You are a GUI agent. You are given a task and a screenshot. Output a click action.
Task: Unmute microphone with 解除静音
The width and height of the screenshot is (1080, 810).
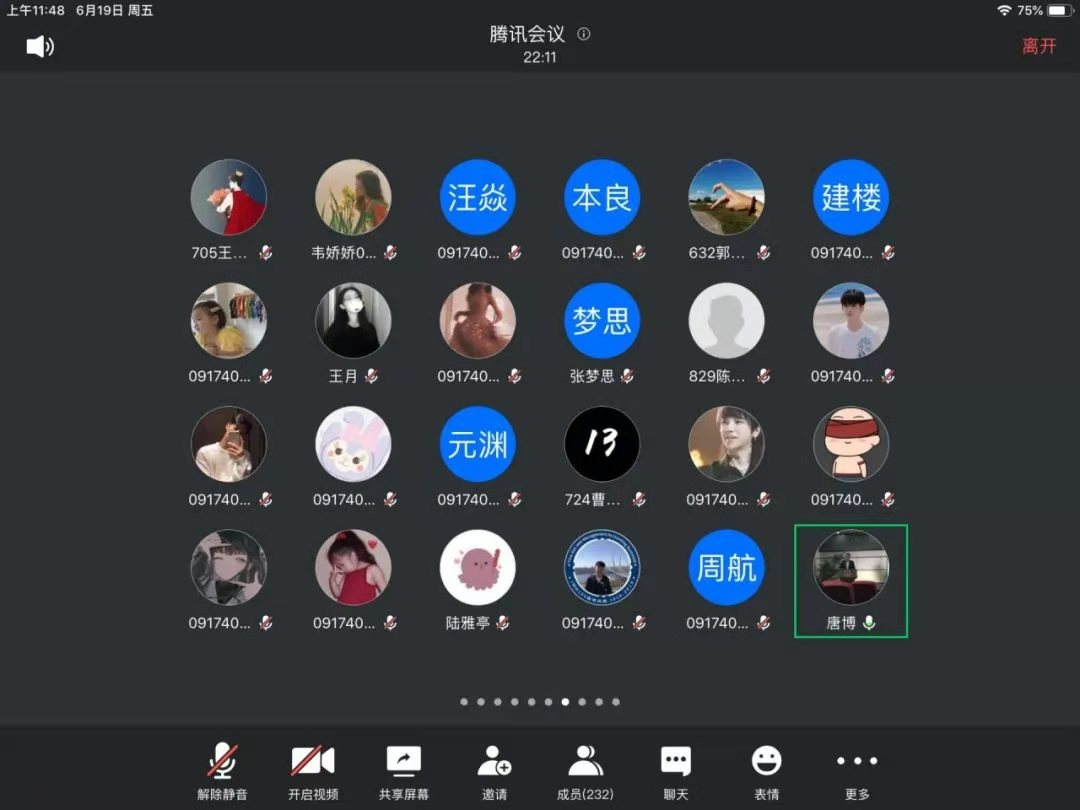[222, 772]
